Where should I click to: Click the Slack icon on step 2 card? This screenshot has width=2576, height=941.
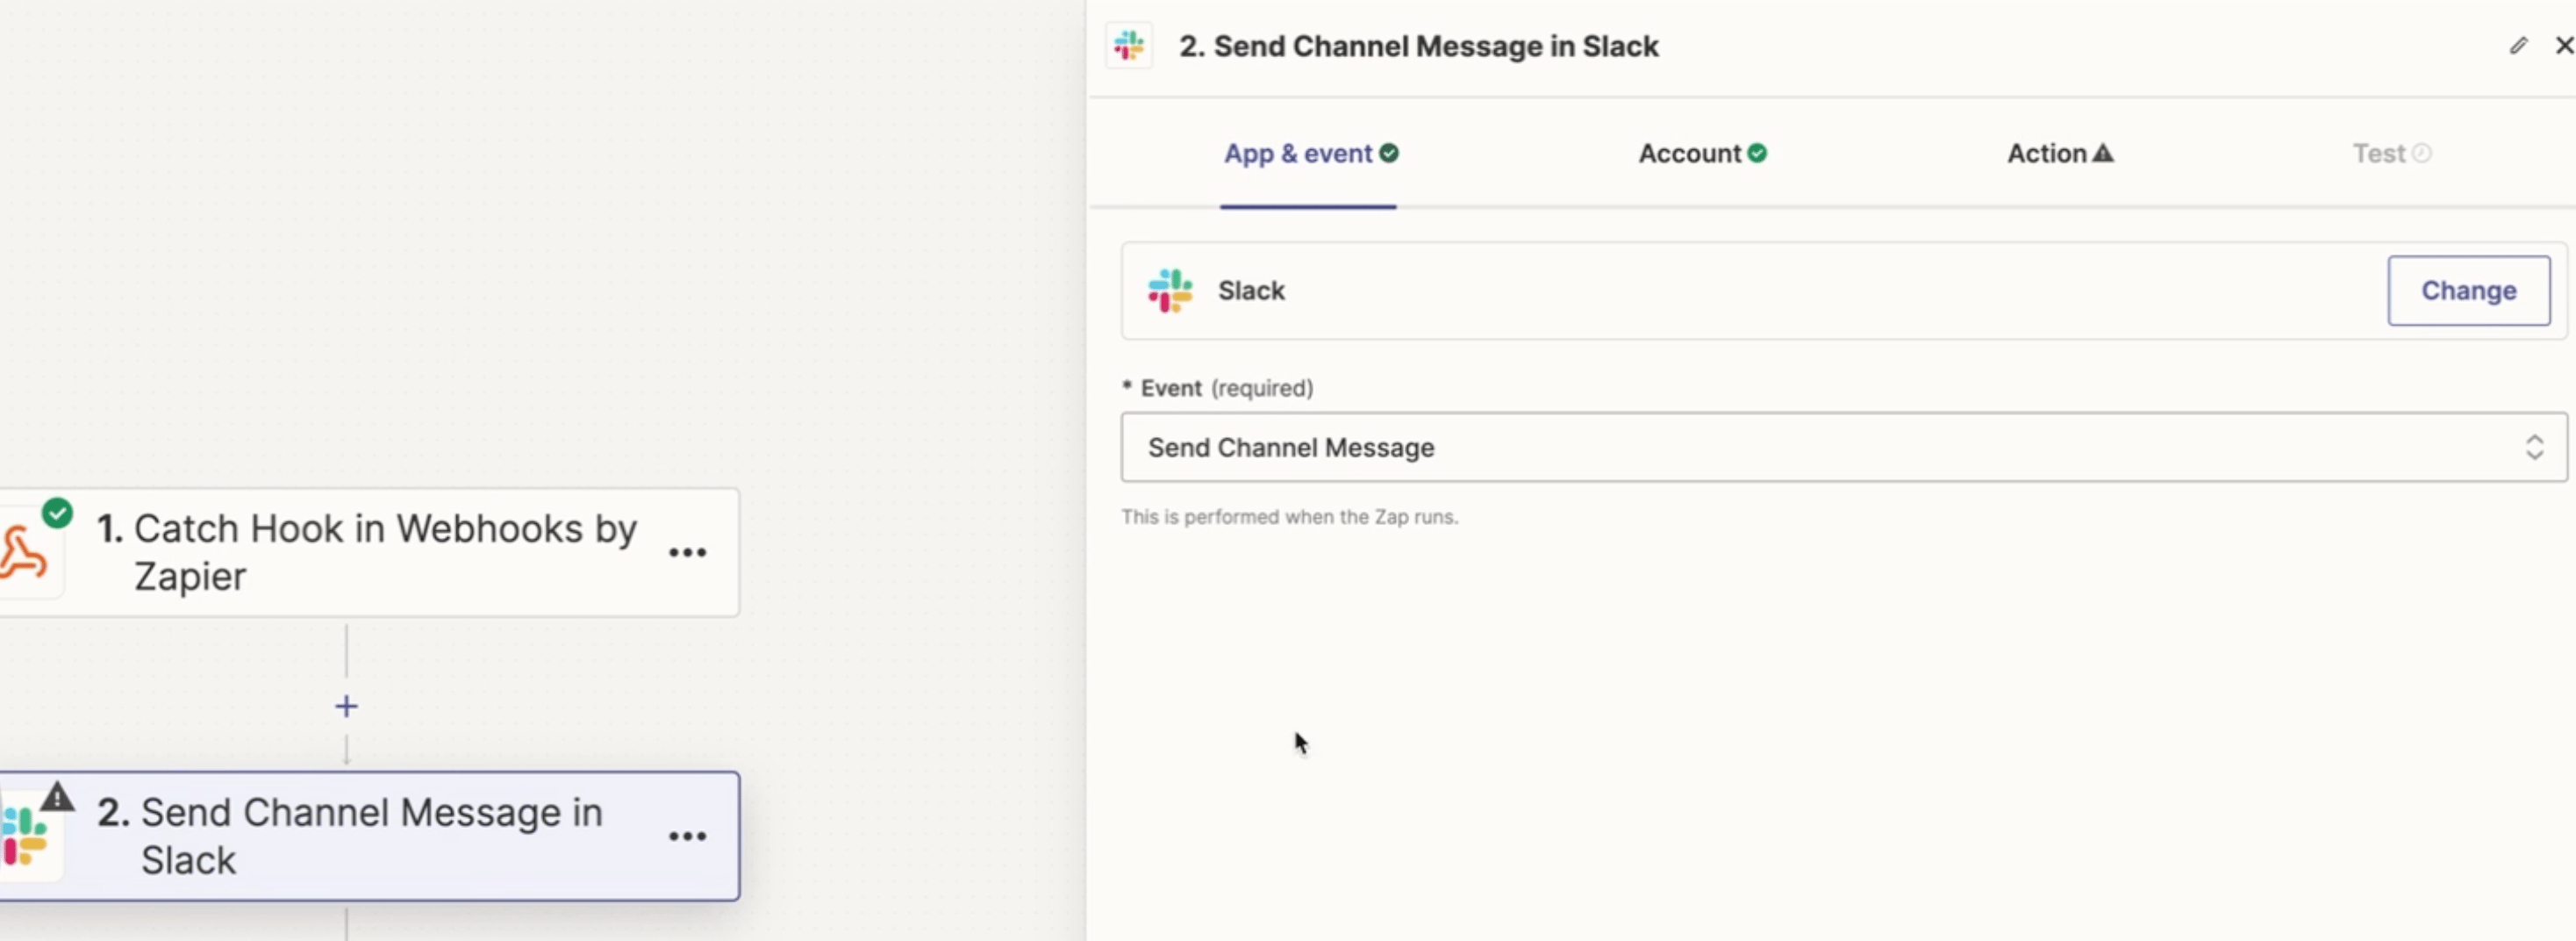click(24, 838)
